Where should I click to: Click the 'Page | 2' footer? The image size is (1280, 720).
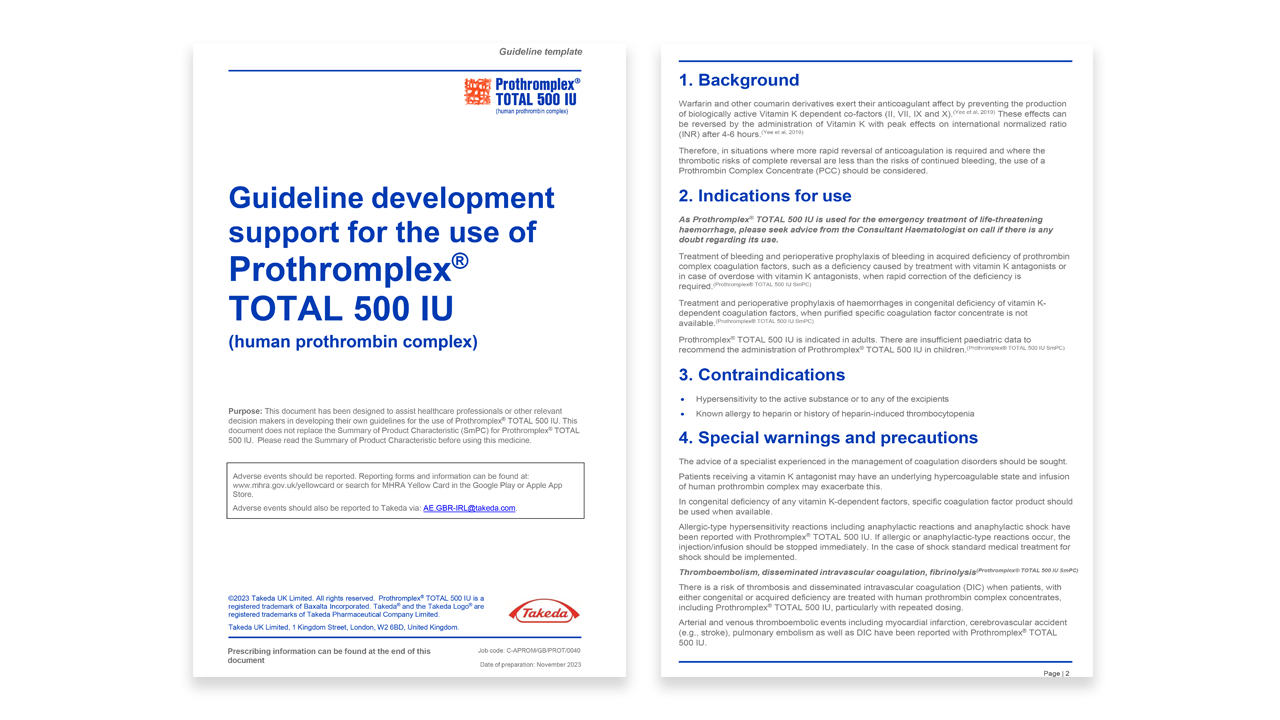(1056, 673)
